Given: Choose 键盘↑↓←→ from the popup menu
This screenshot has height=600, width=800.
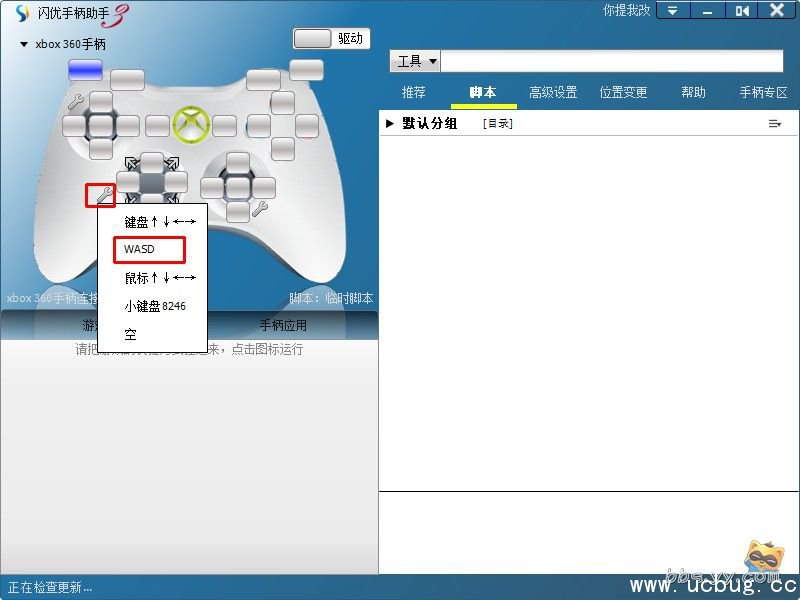Looking at the screenshot, I should pyautogui.click(x=160, y=222).
